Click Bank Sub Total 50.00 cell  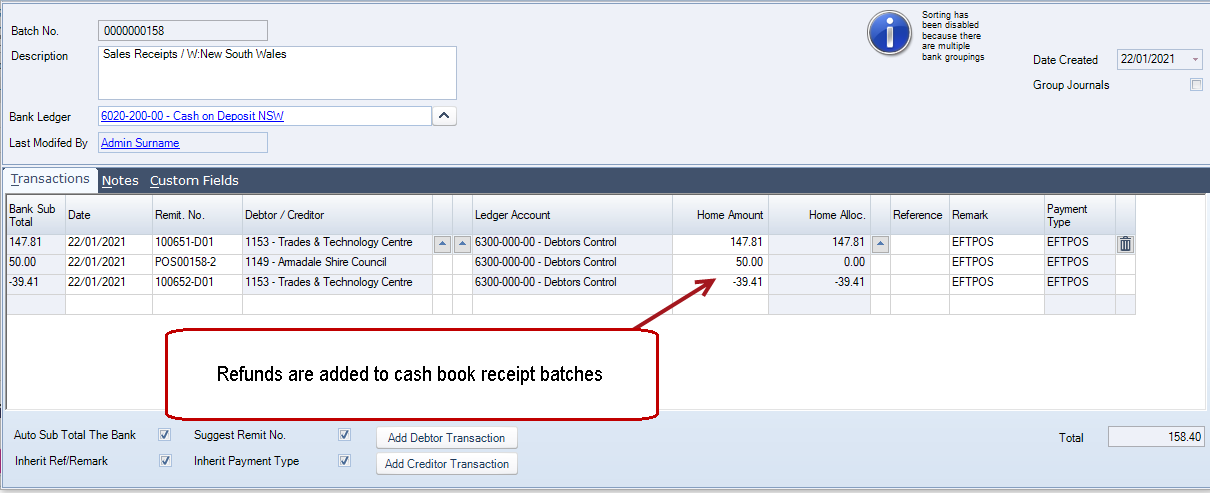click(x=36, y=263)
